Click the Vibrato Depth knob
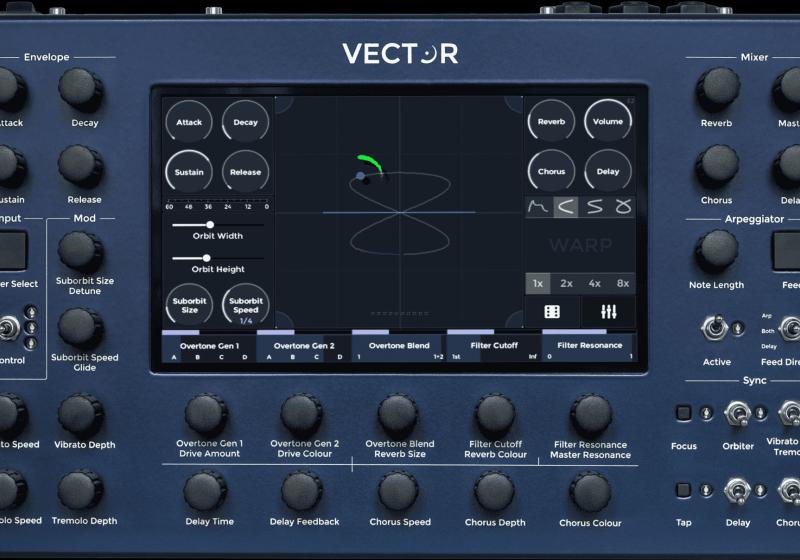800x560 pixels. coord(81,415)
